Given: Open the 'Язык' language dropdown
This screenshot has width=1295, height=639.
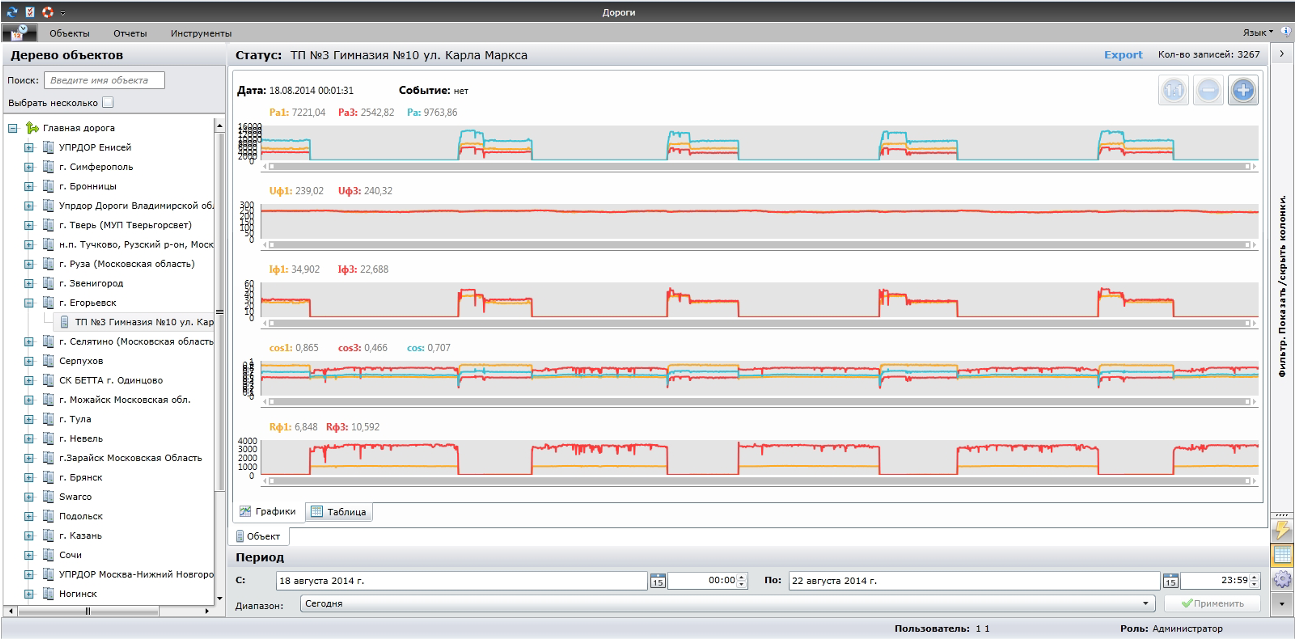Looking at the screenshot, I should pyautogui.click(x=1258, y=33).
